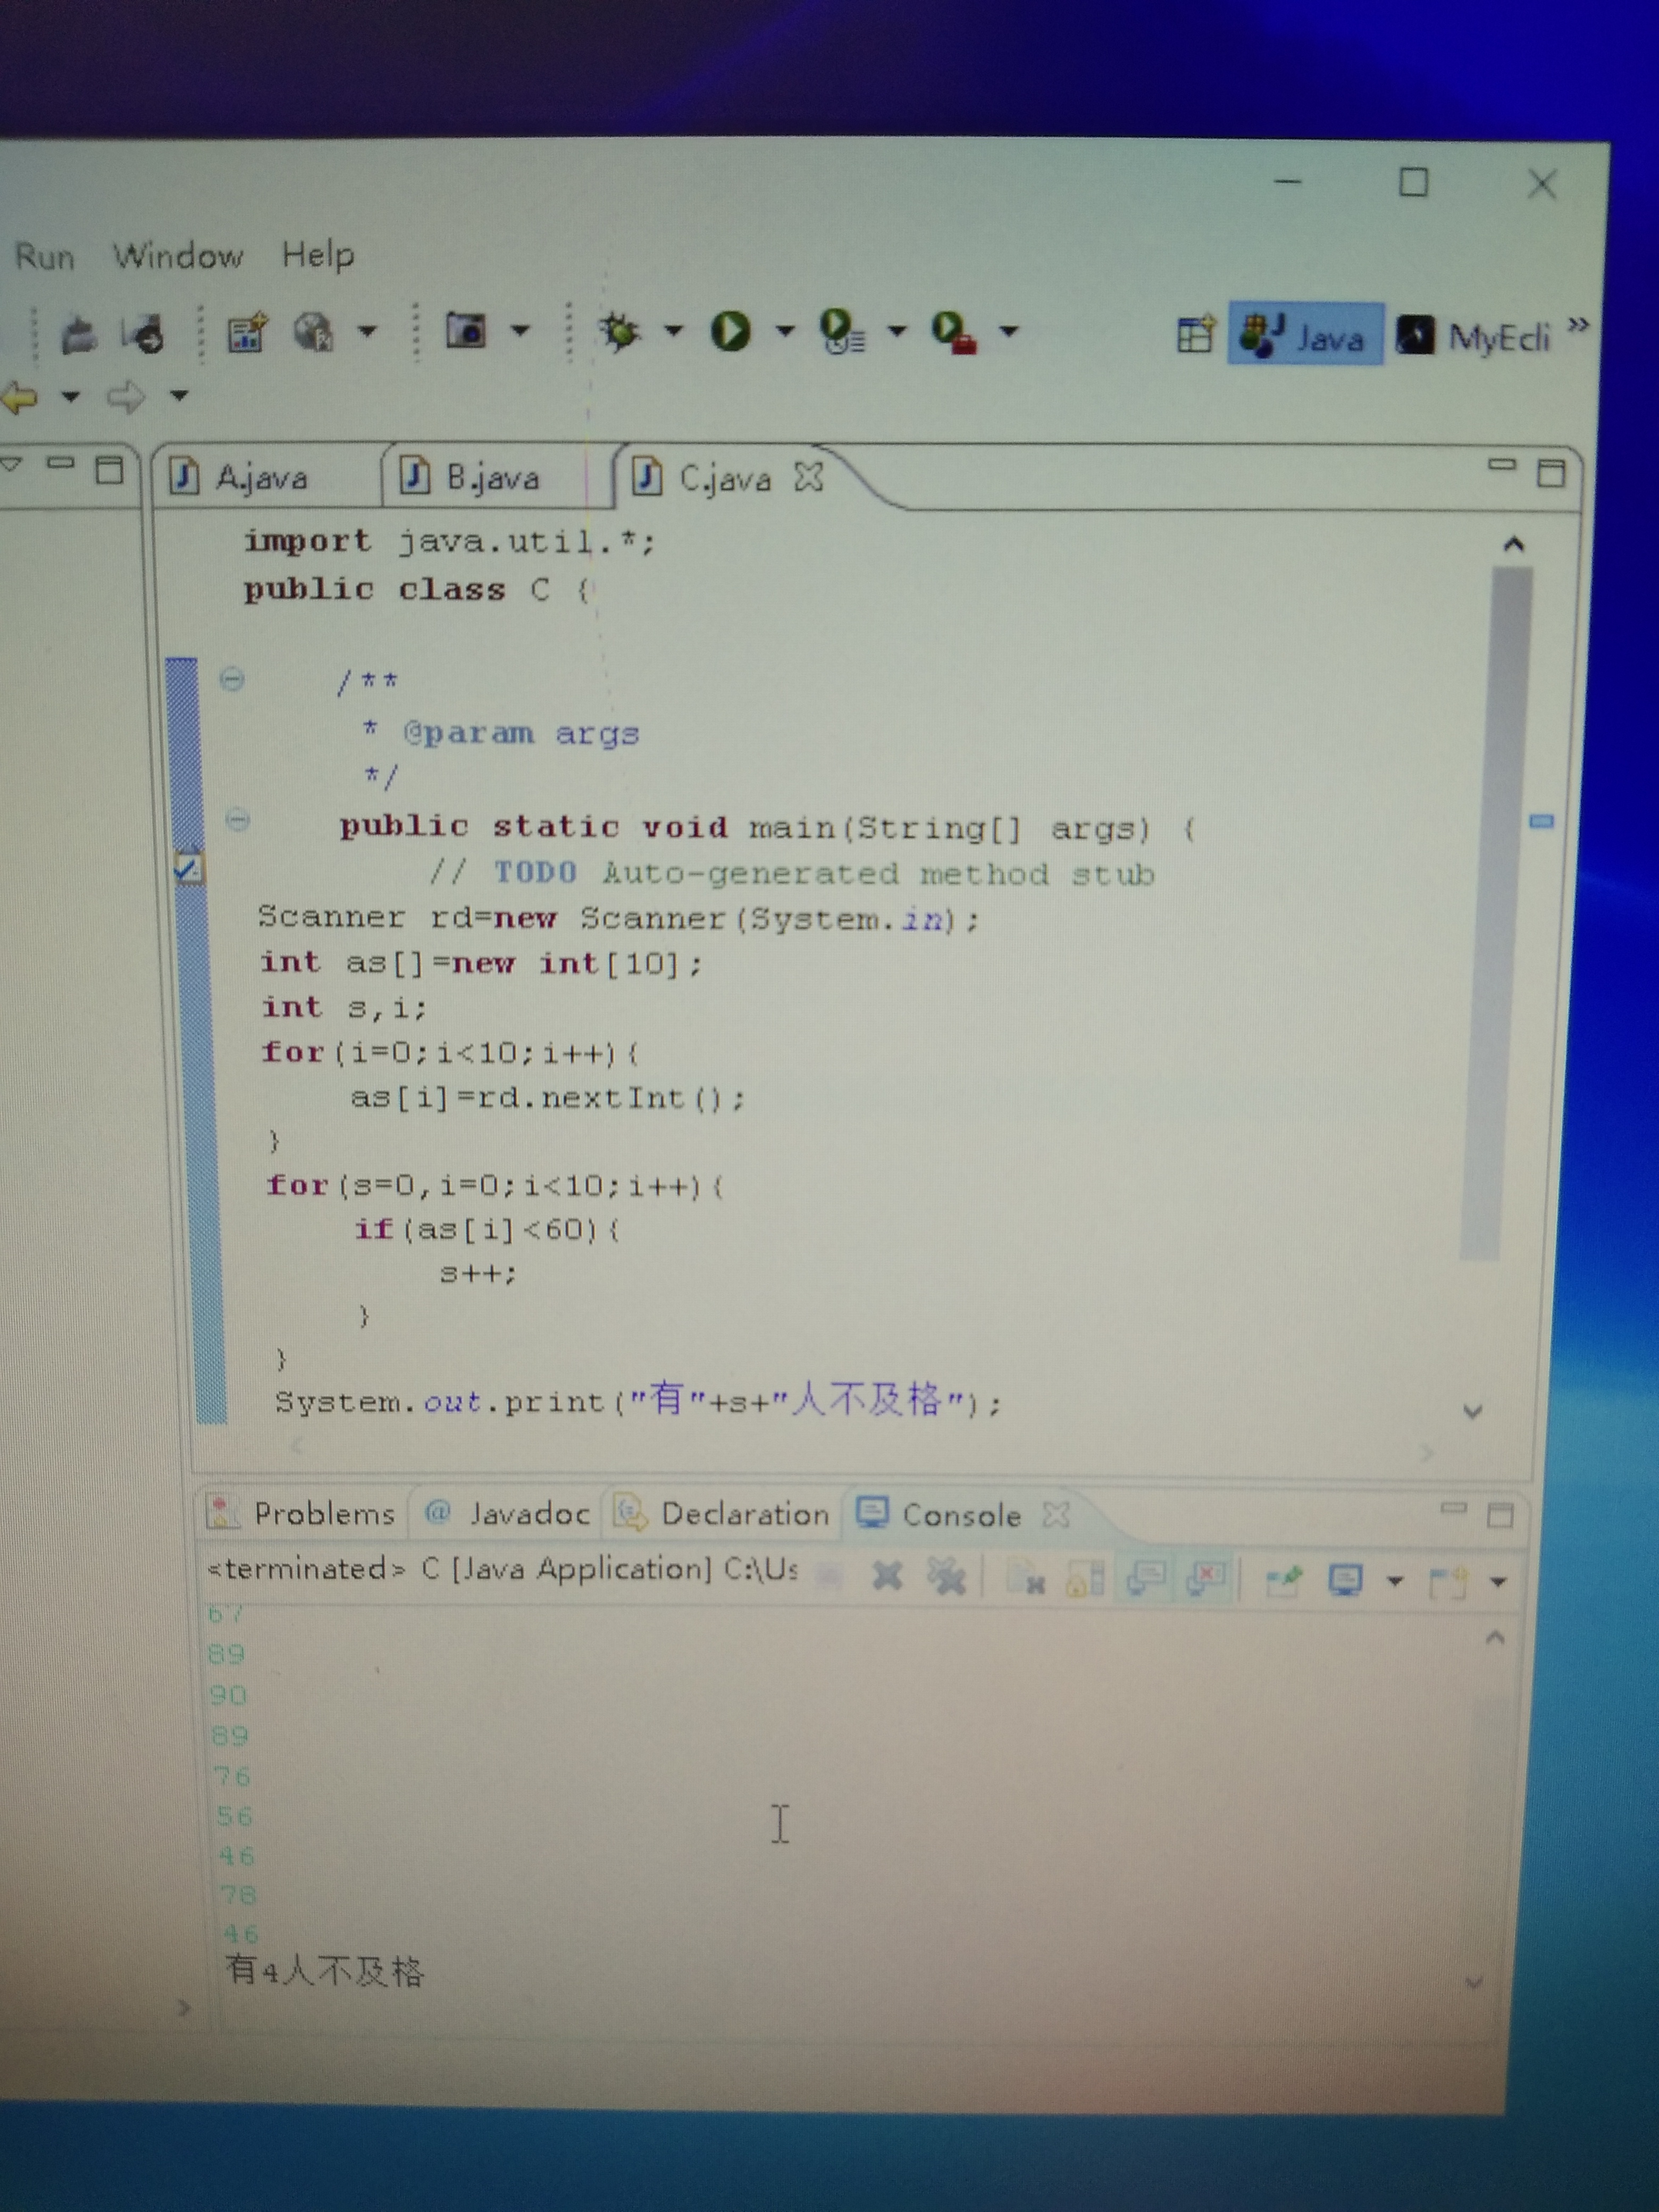Expand the Display Selected Console dropdown

[x=1395, y=1581]
